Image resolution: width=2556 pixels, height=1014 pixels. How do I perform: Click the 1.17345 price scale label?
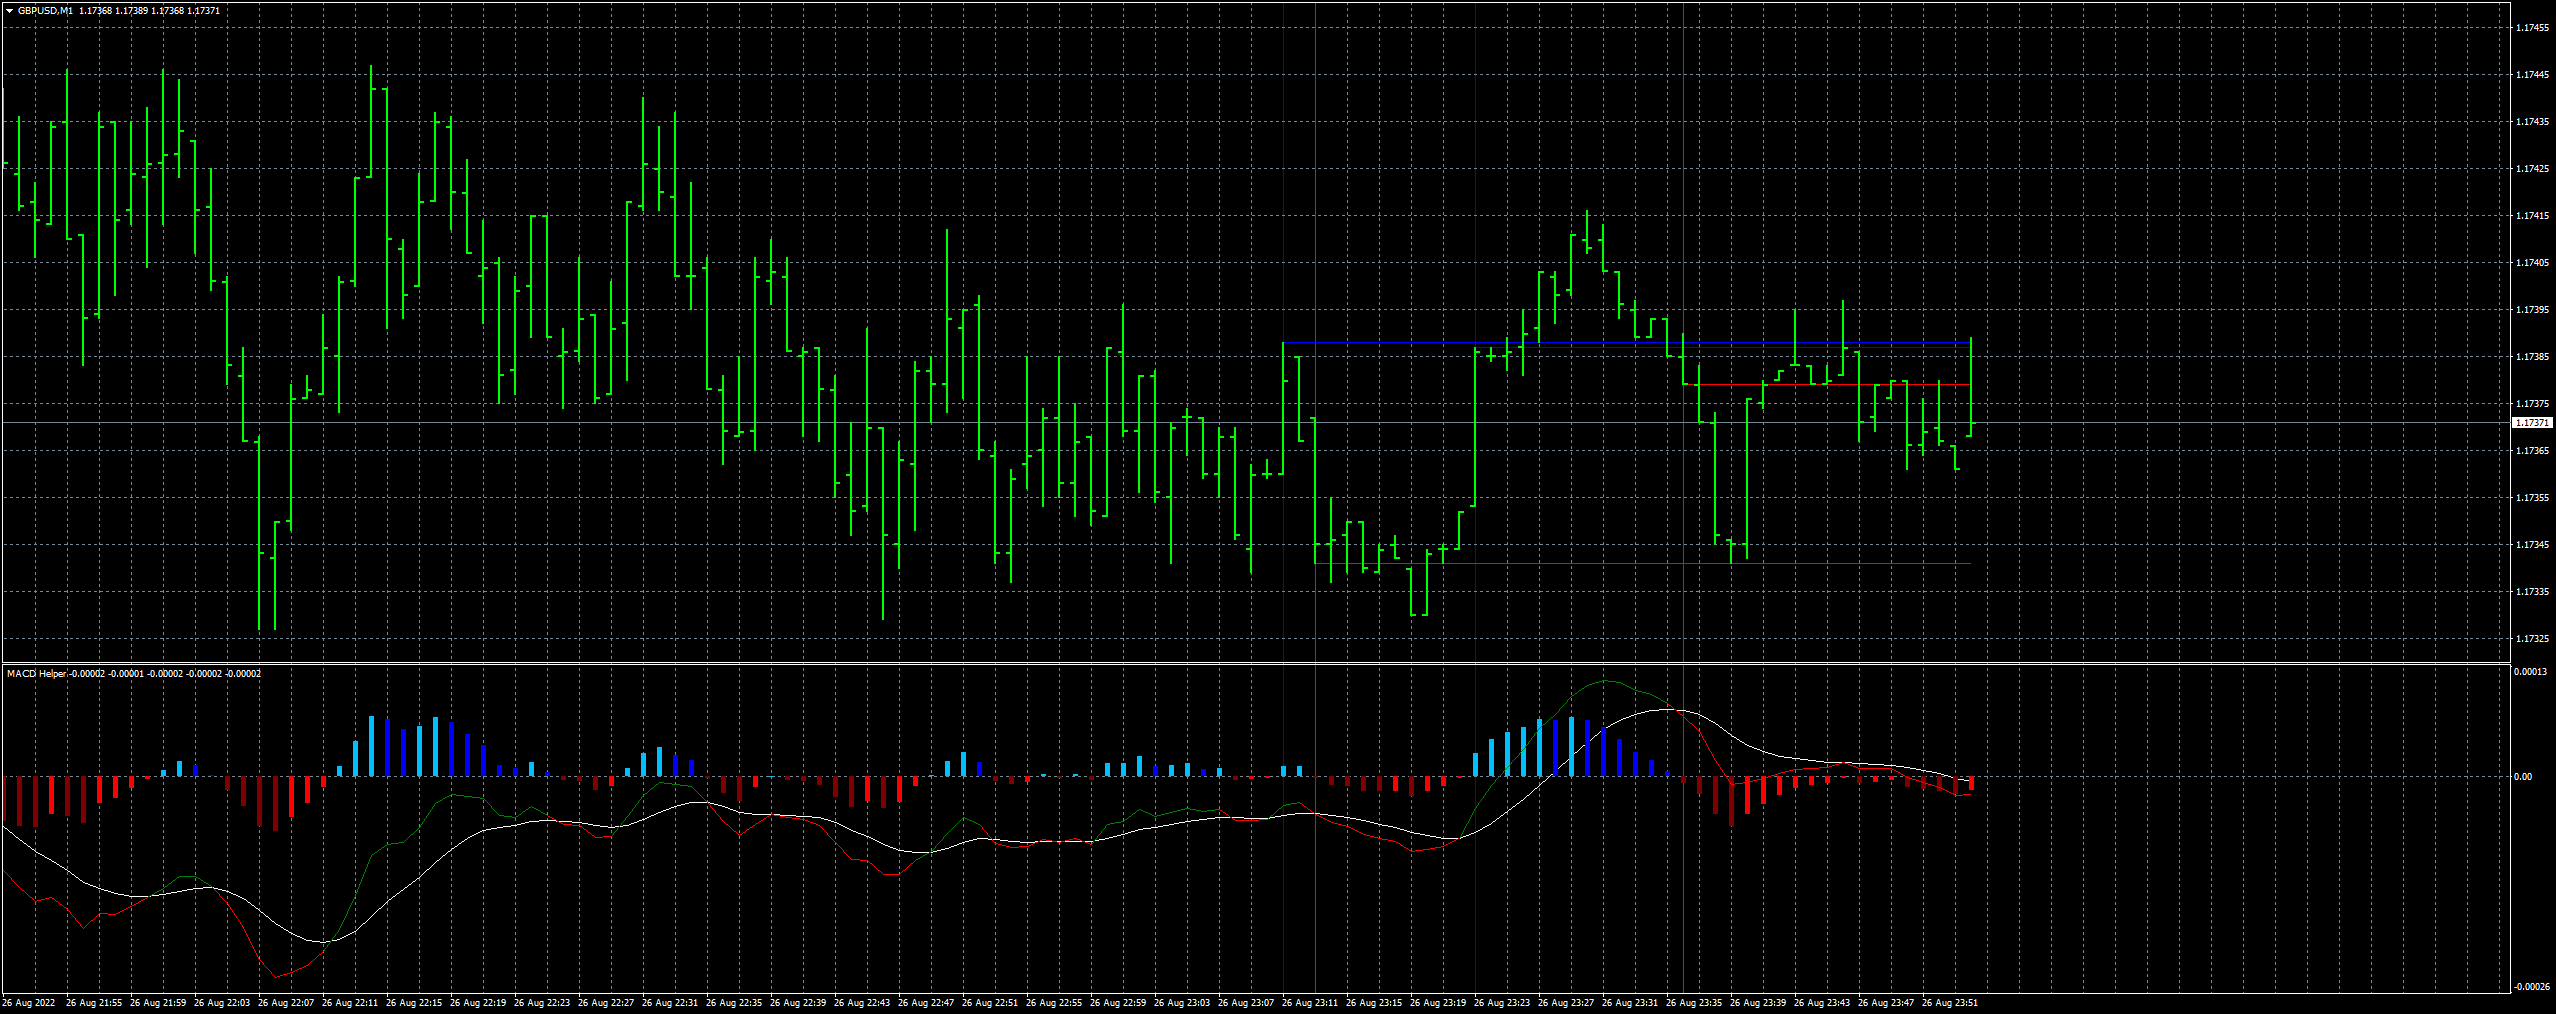tap(2533, 545)
